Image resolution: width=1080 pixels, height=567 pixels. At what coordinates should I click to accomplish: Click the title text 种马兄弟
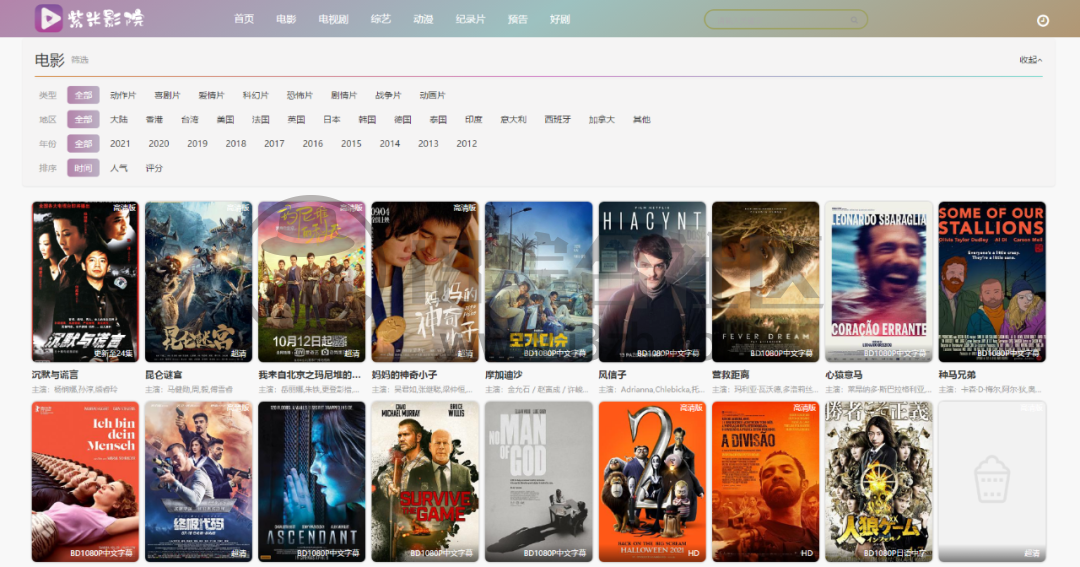click(957, 375)
